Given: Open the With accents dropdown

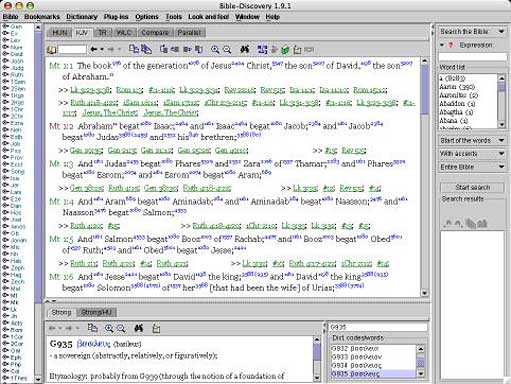Looking at the screenshot, I should tap(472, 154).
